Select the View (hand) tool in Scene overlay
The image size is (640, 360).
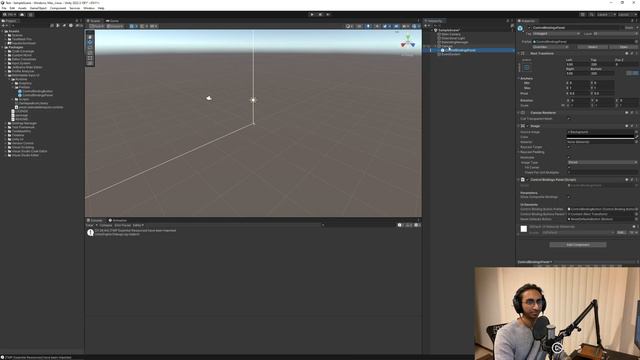point(90,37)
